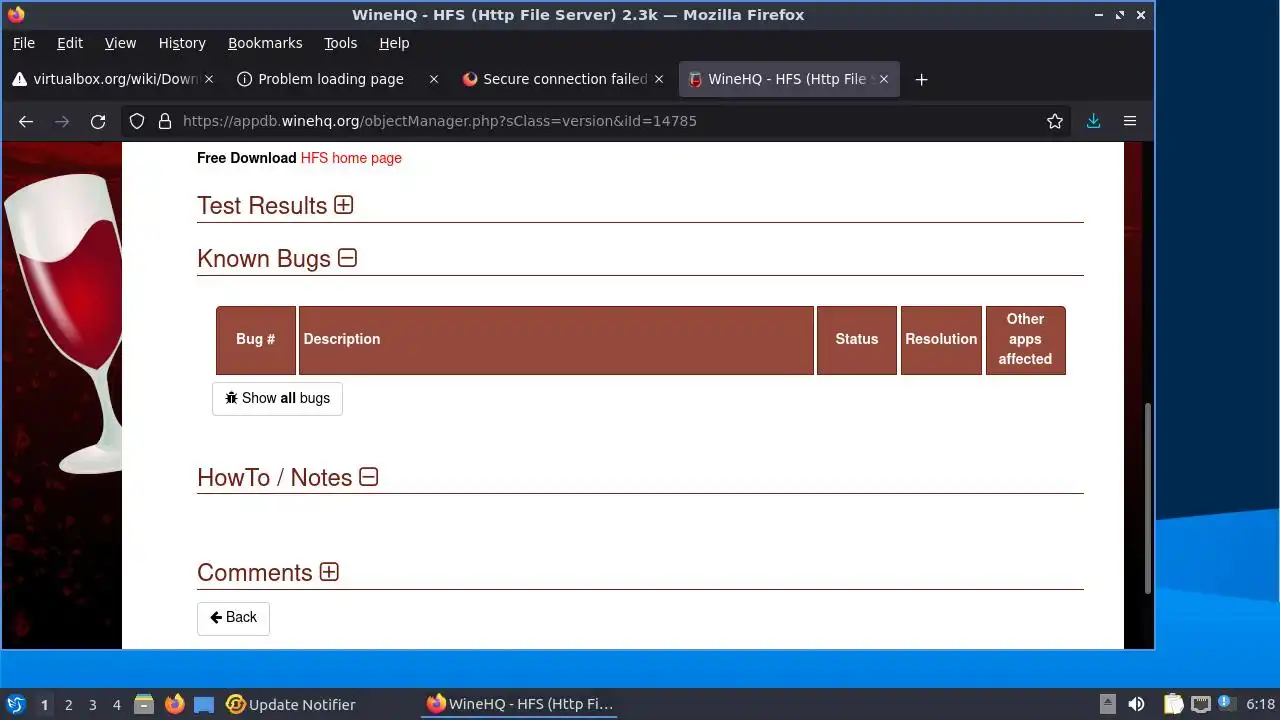Collapse the Known Bugs section
Image resolution: width=1280 pixels, height=720 pixels.
[x=347, y=258]
